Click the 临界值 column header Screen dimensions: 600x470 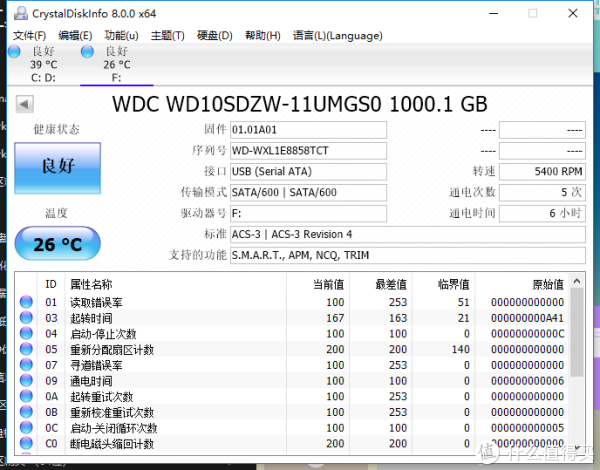coord(443,284)
